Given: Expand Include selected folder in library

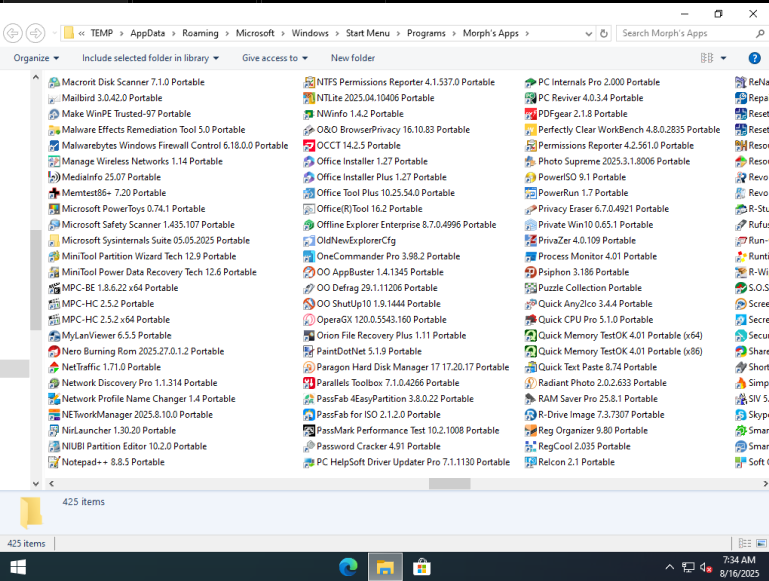Looking at the screenshot, I should [150, 58].
